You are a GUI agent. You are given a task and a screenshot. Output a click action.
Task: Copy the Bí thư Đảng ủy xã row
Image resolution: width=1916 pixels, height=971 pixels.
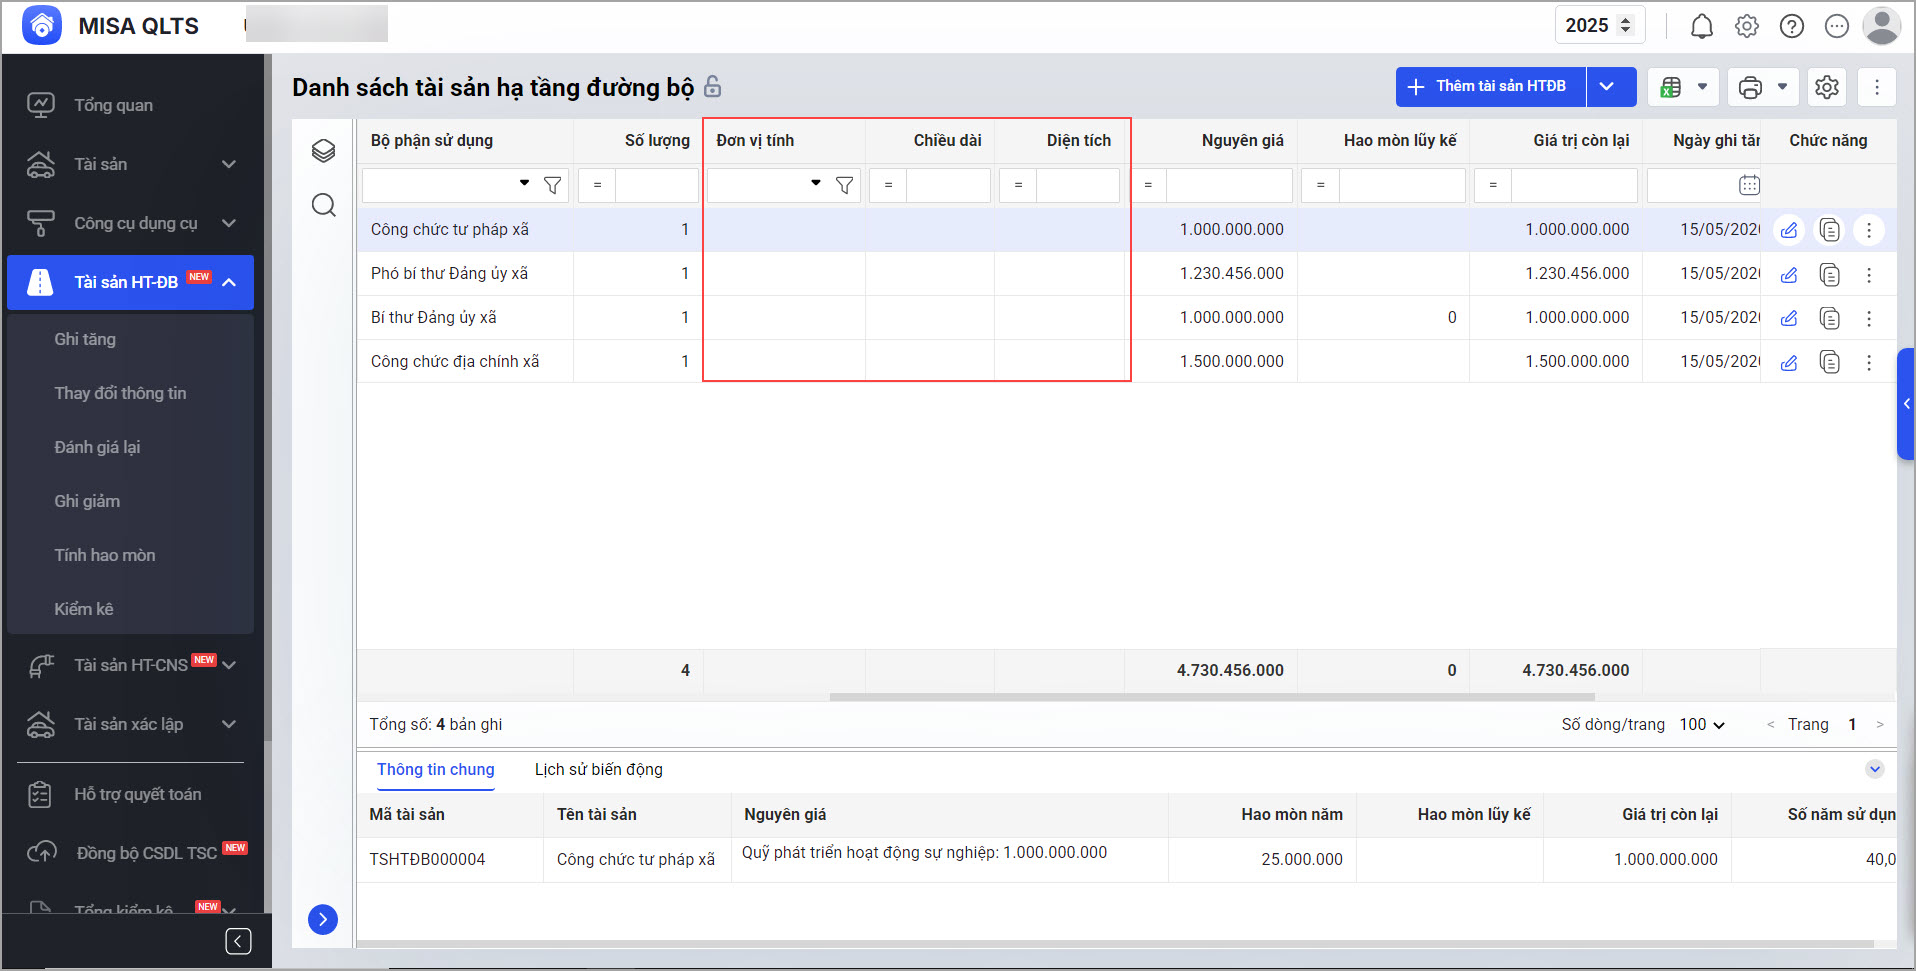(x=1829, y=319)
